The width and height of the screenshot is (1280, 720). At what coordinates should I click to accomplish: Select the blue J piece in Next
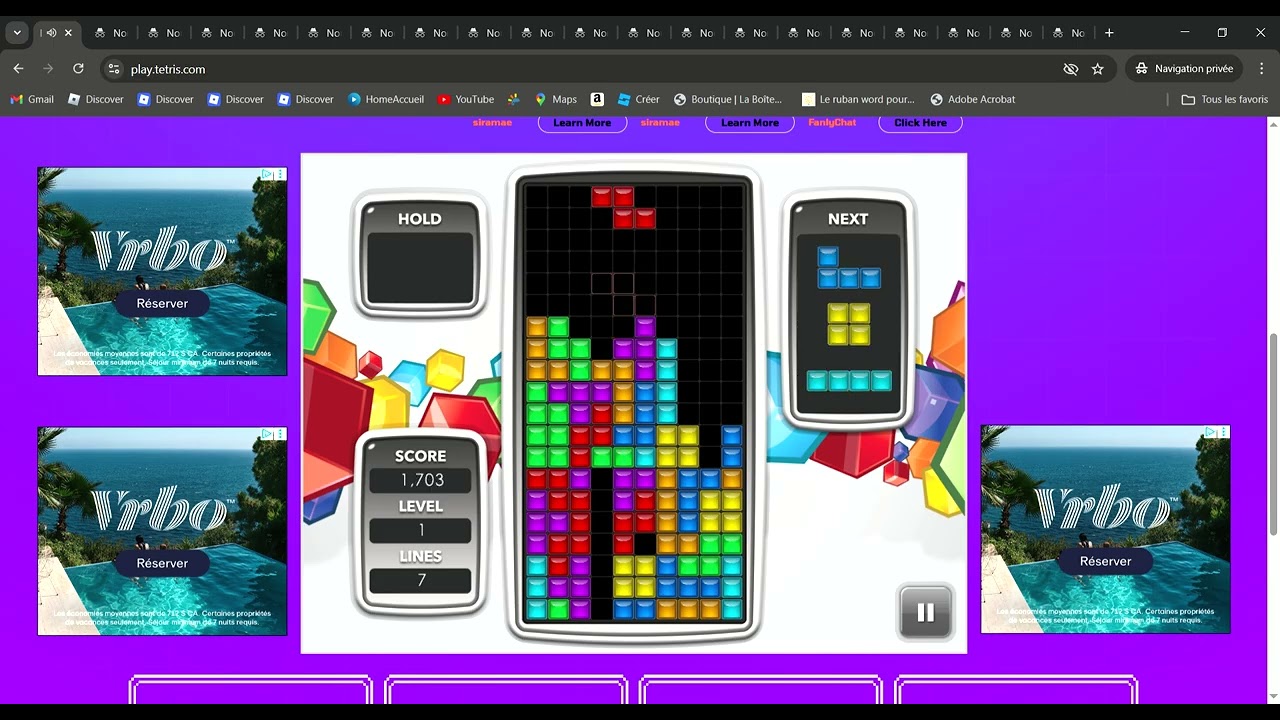click(849, 268)
